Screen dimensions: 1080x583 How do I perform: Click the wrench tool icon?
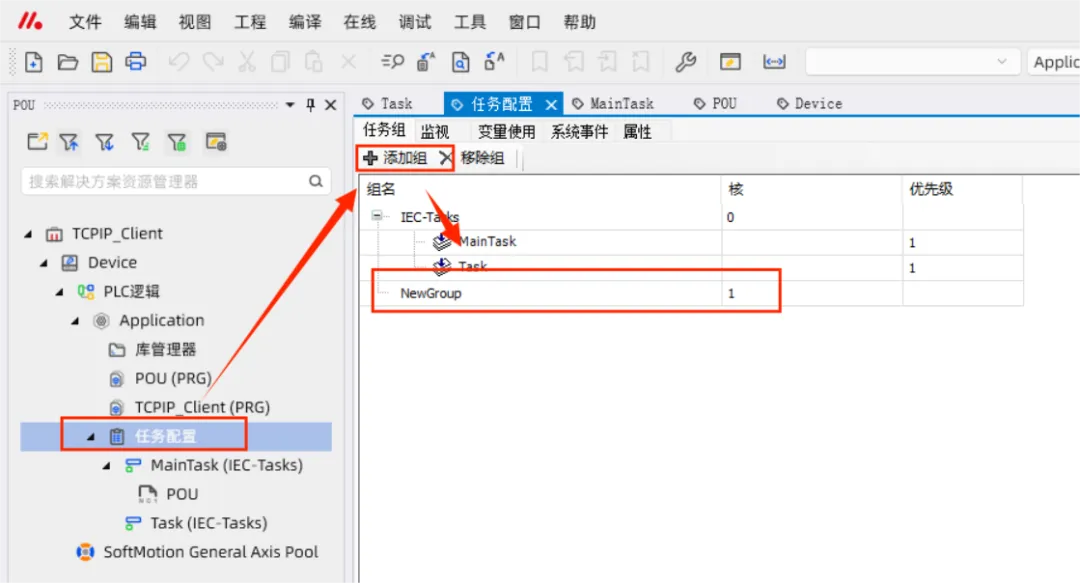tap(685, 62)
